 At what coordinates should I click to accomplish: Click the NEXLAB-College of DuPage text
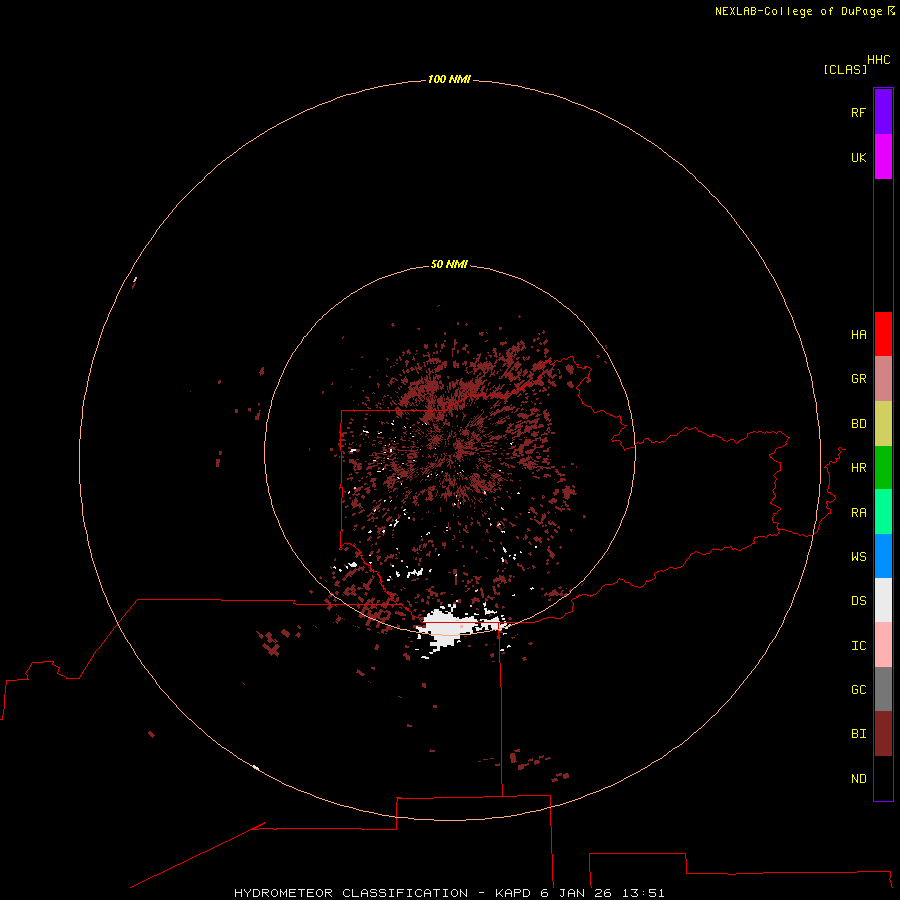pos(798,11)
